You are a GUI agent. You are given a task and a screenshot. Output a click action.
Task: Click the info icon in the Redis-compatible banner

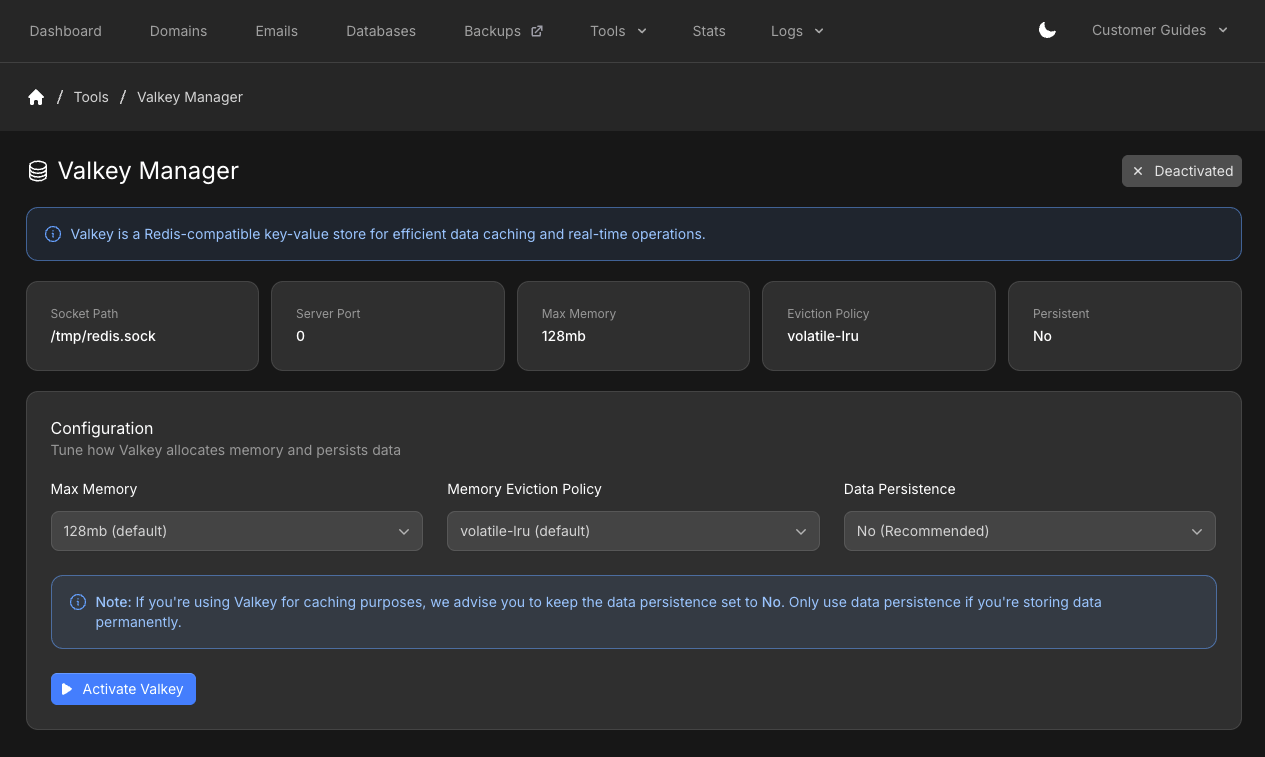click(53, 234)
